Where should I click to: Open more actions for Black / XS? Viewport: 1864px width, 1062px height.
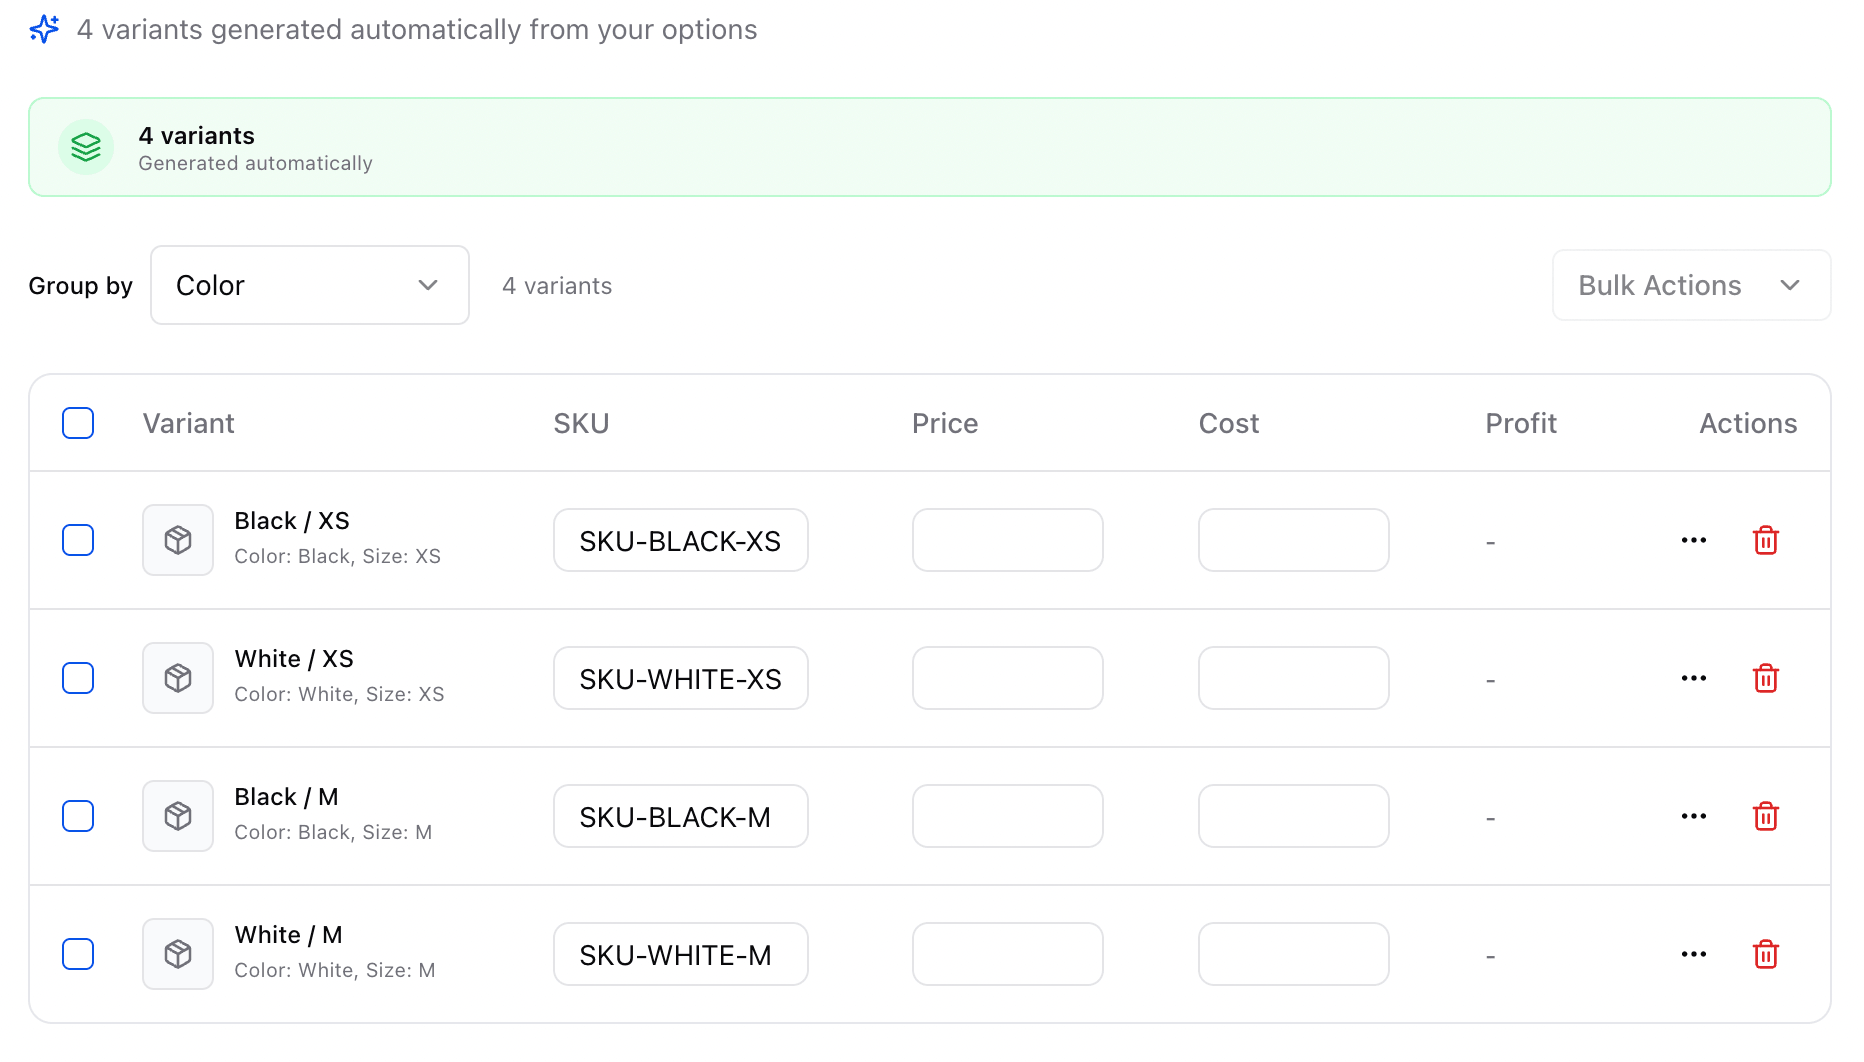(x=1694, y=540)
